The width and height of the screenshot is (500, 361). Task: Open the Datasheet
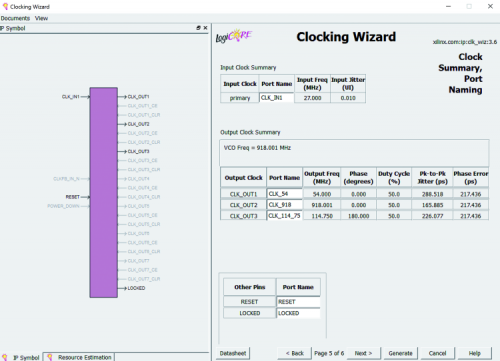pyautogui.click(x=233, y=353)
